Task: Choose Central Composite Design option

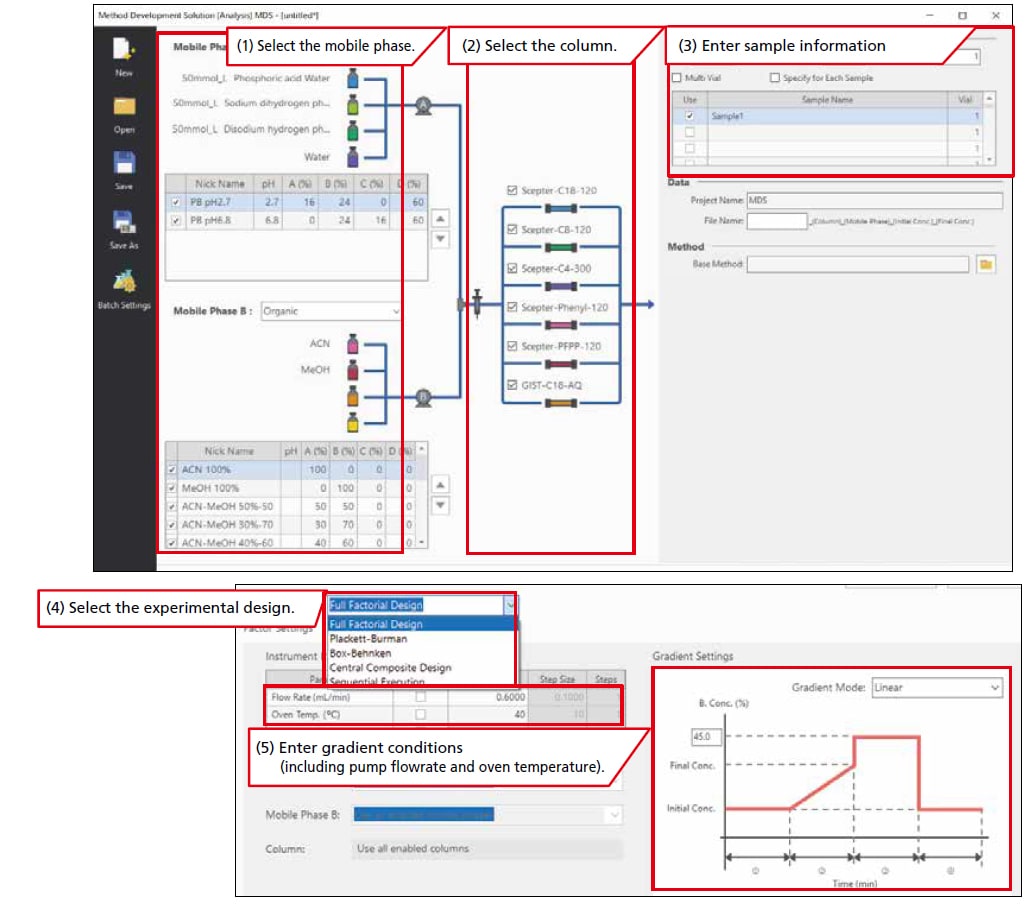Action: 390,667
